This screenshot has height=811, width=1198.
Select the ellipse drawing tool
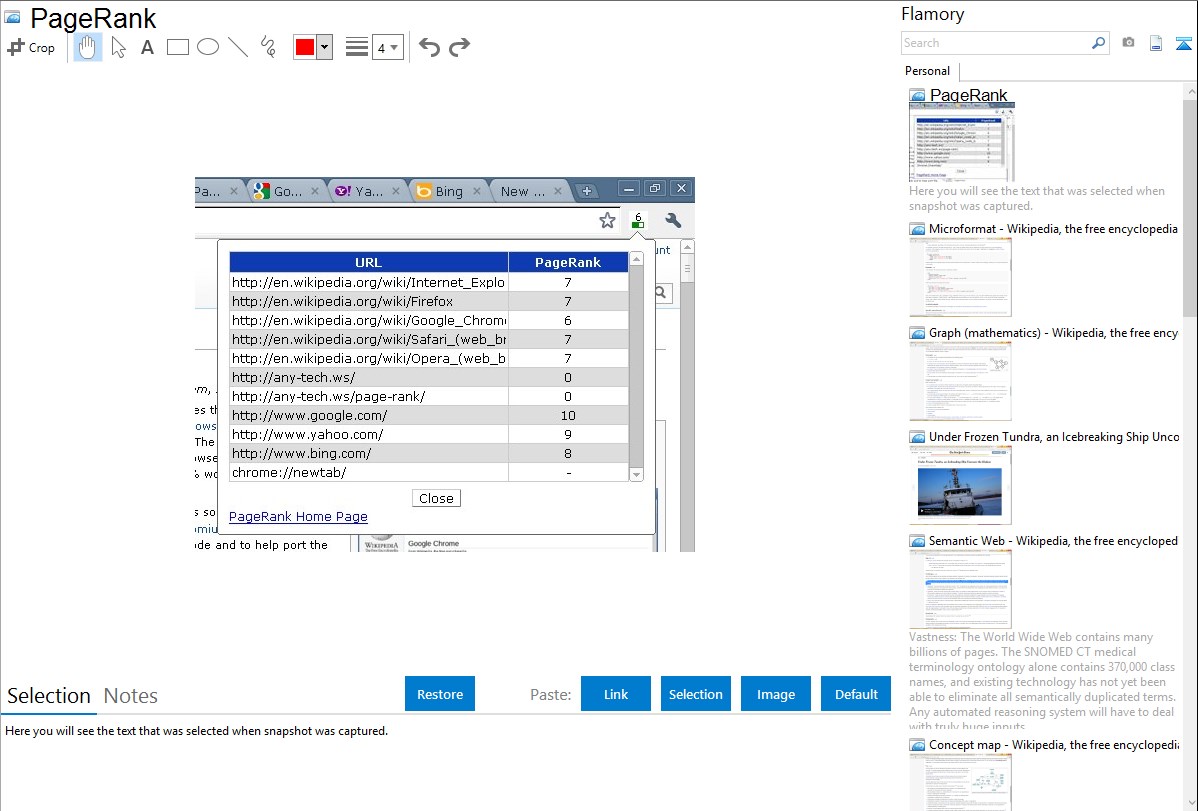click(208, 47)
